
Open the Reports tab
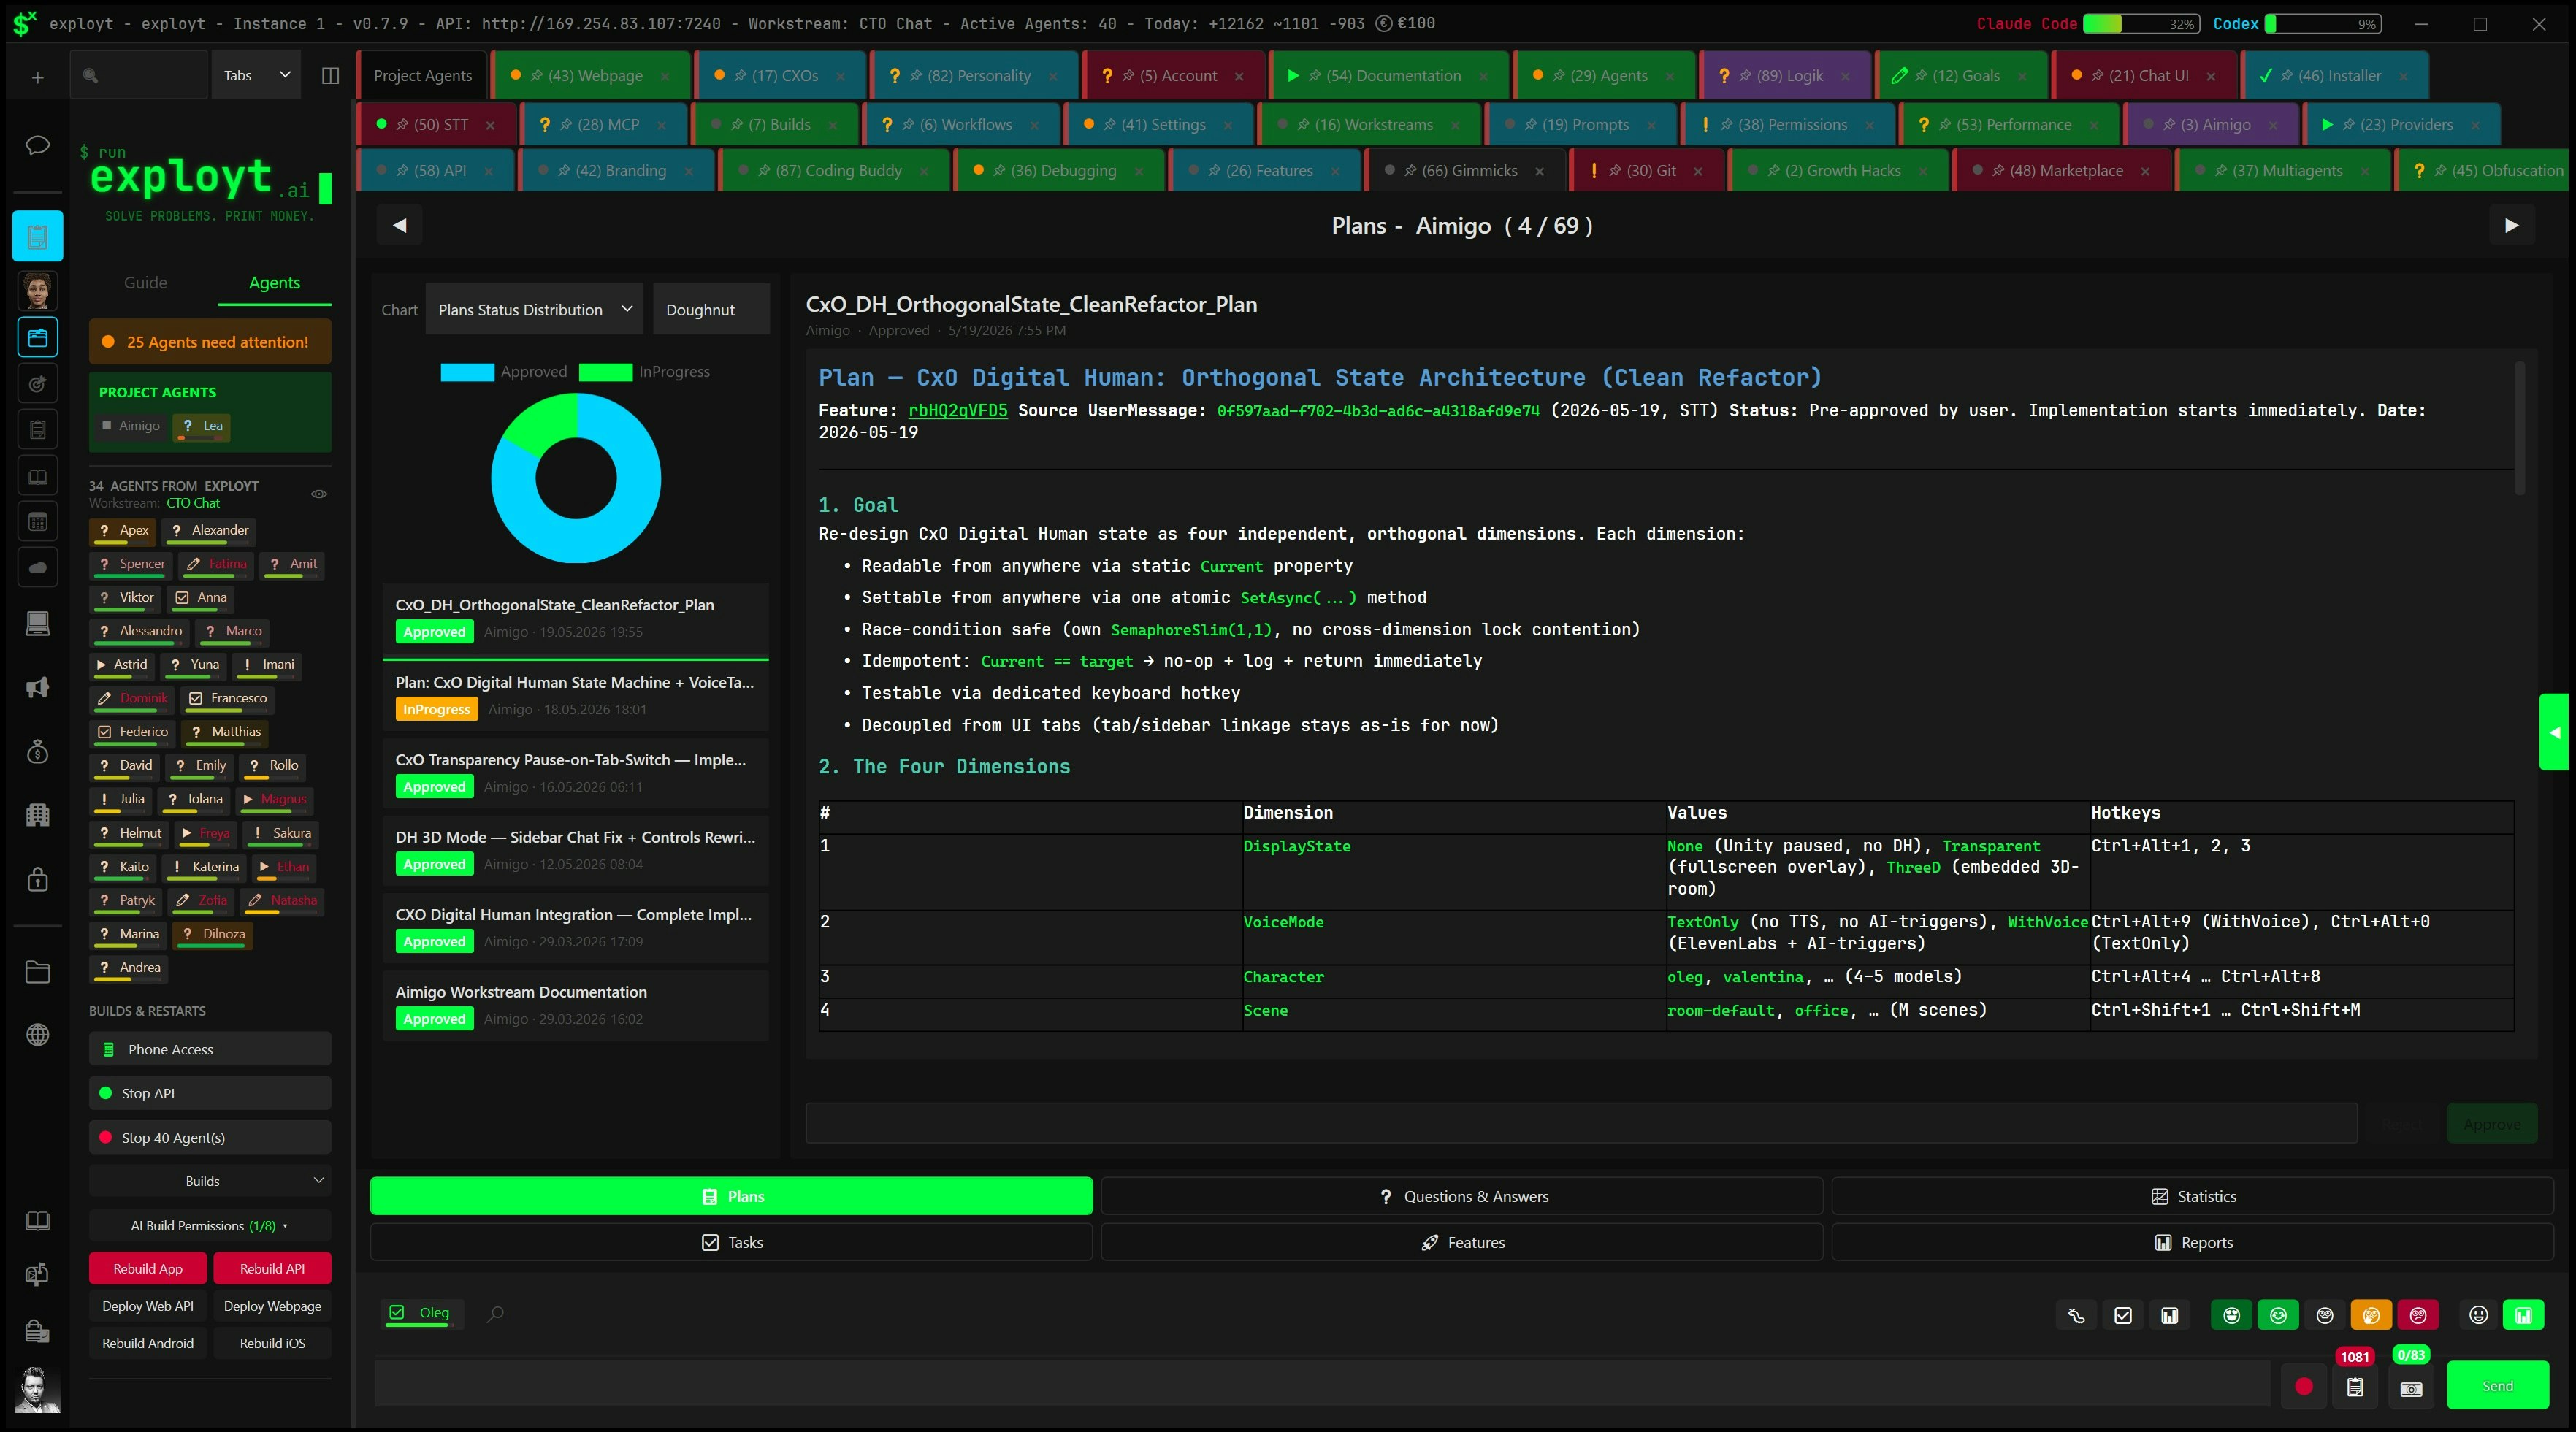coord(2192,1242)
